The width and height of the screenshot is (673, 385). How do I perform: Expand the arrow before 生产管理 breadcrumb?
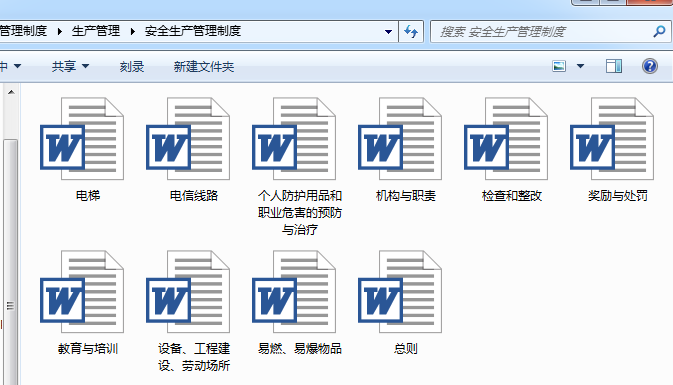(59, 31)
